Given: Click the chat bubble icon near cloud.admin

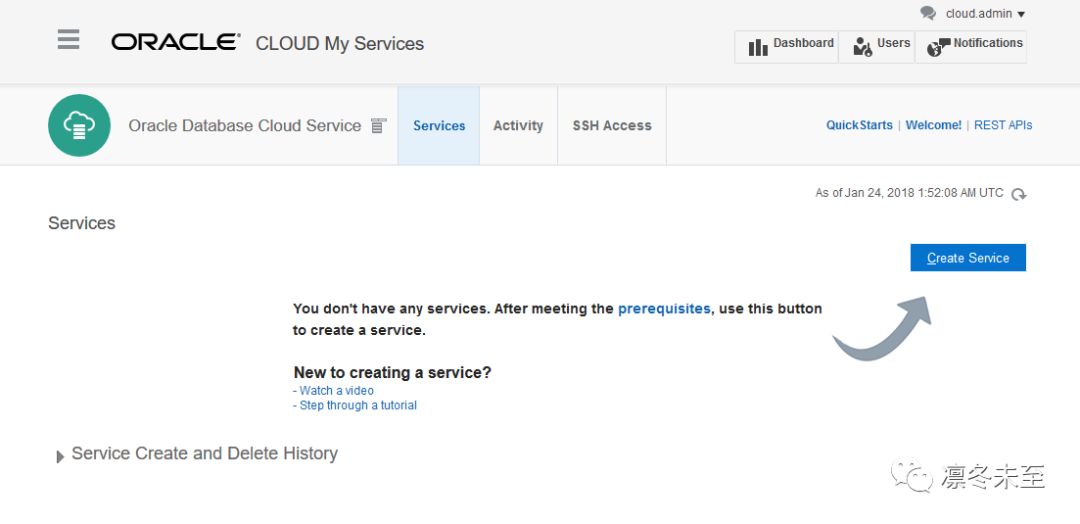Looking at the screenshot, I should [928, 14].
